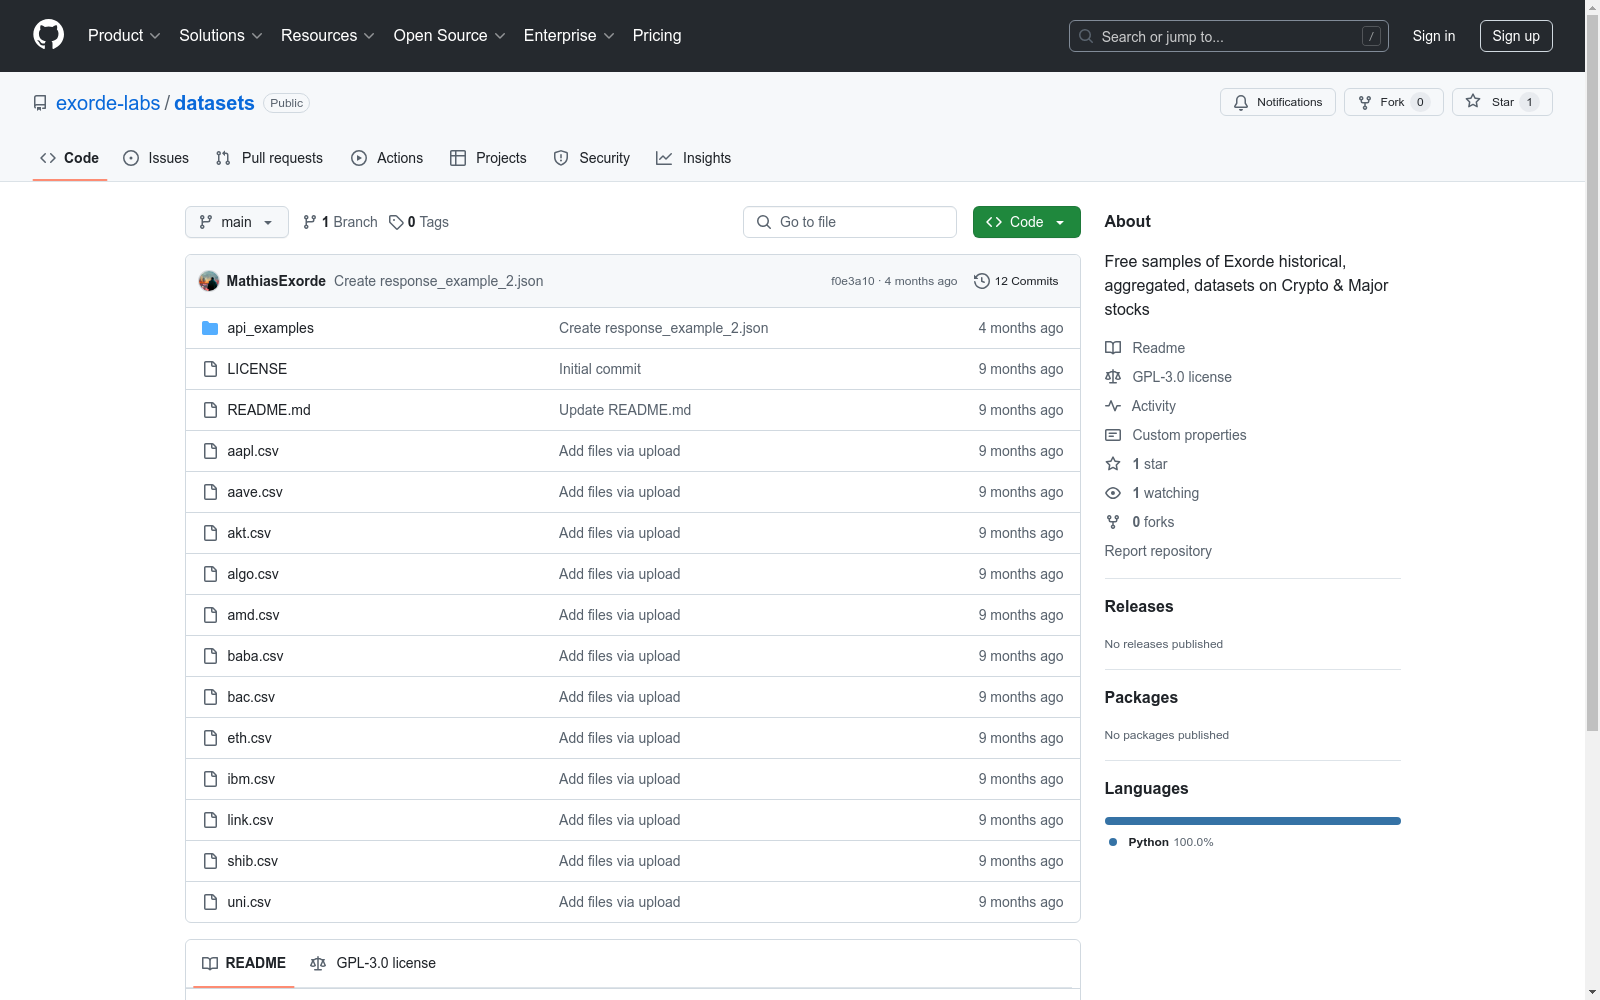Click the Custom properties icon

(x=1113, y=435)
